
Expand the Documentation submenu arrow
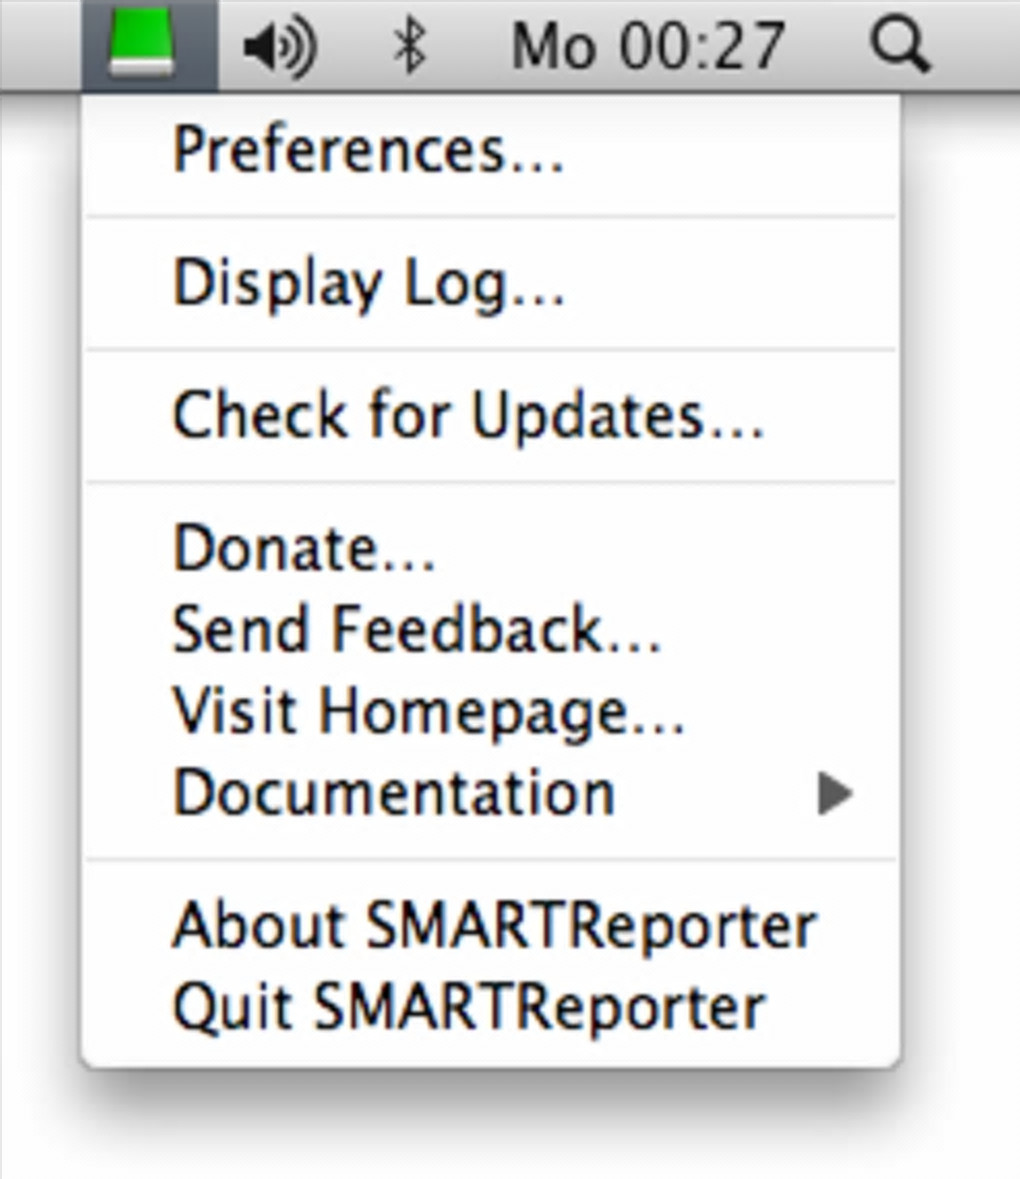834,794
